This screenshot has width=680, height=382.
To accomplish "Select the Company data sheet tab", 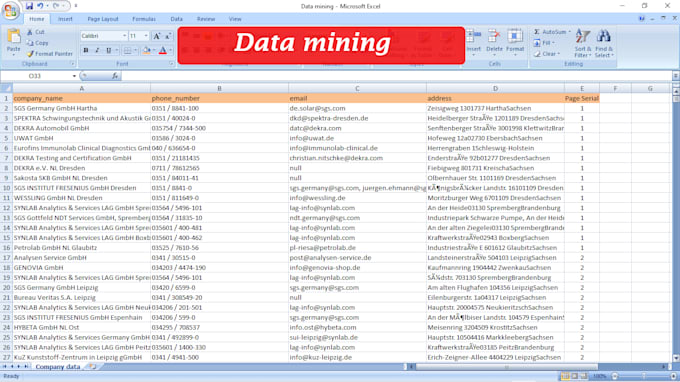I will [x=58, y=367].
